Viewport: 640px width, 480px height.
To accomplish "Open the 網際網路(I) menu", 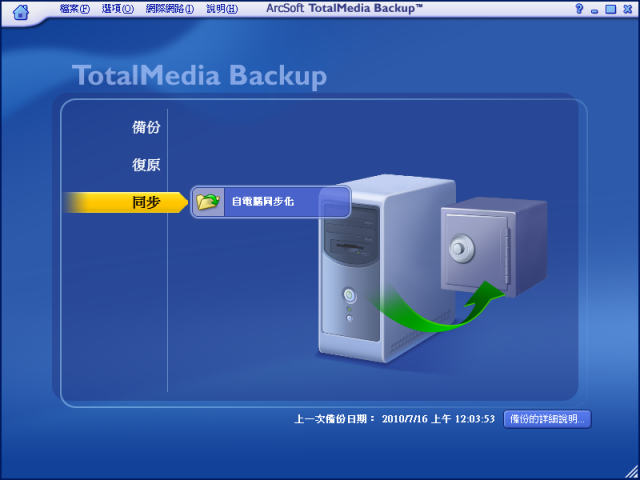I will tap(170, 9).
